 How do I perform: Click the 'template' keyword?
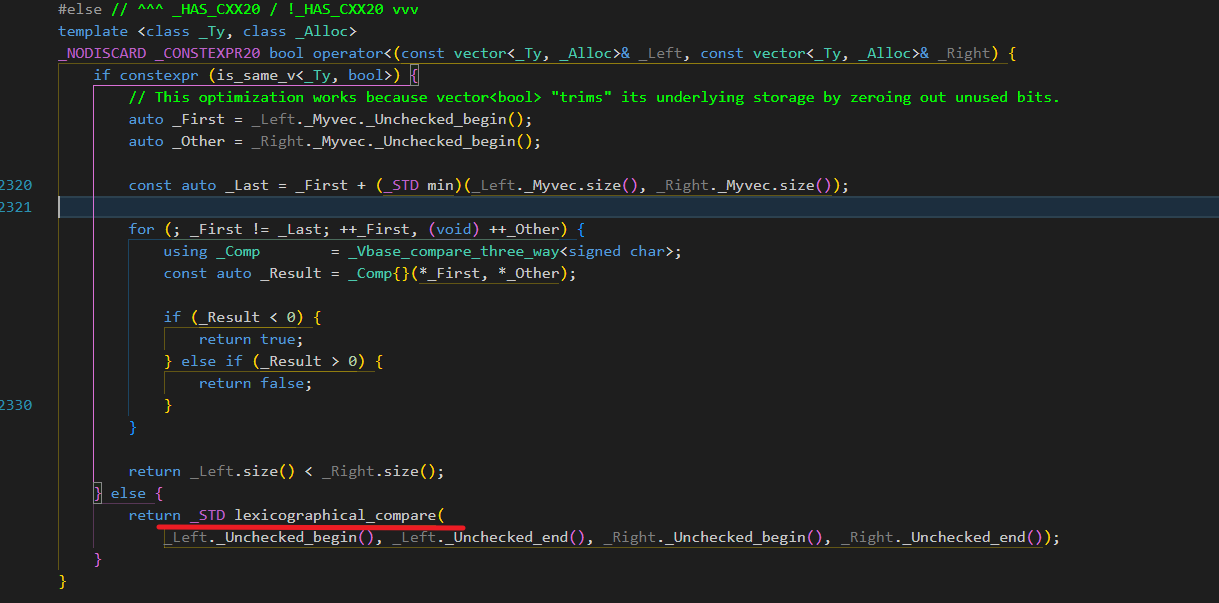(x=93, y=31)
